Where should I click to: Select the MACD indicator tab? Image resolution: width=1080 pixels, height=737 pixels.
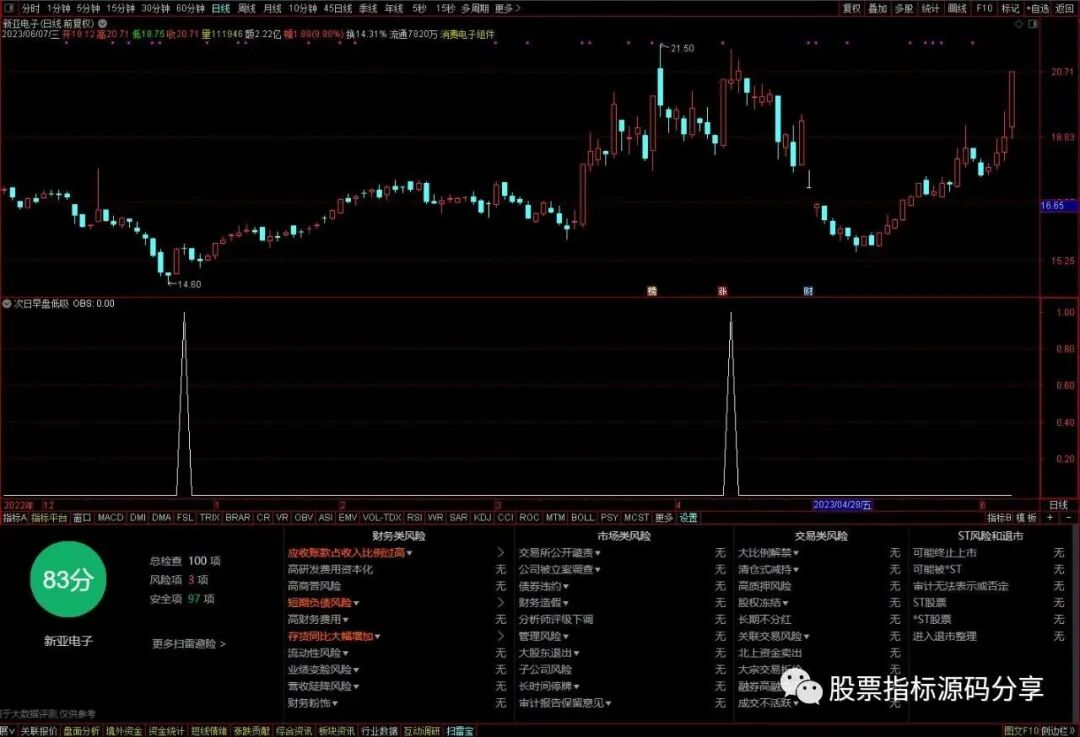tap(110, 517)
